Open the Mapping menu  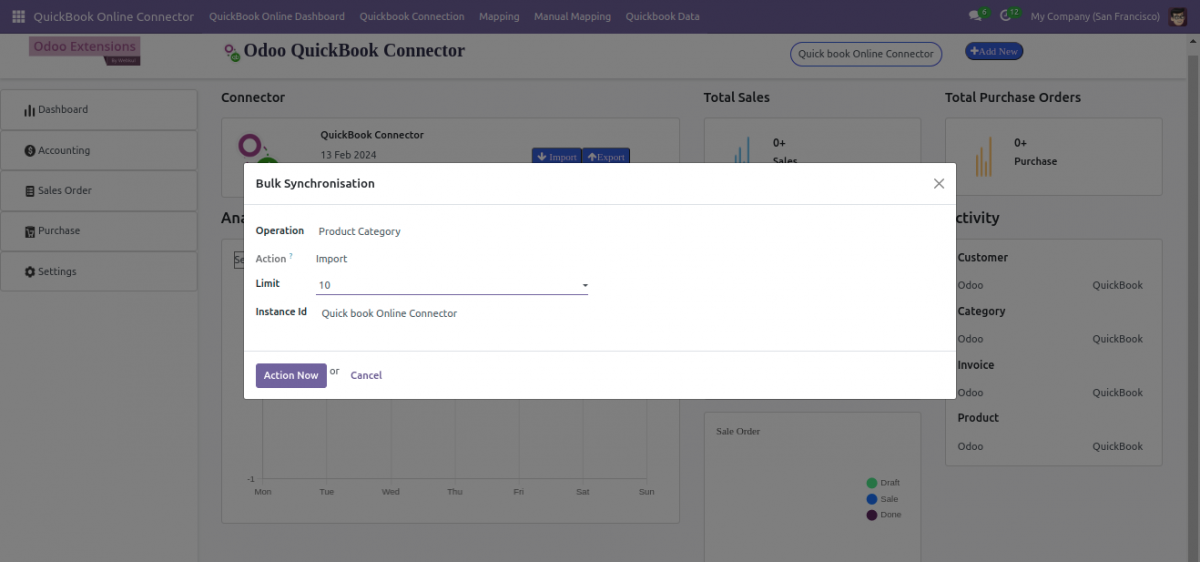coord(499,17)
